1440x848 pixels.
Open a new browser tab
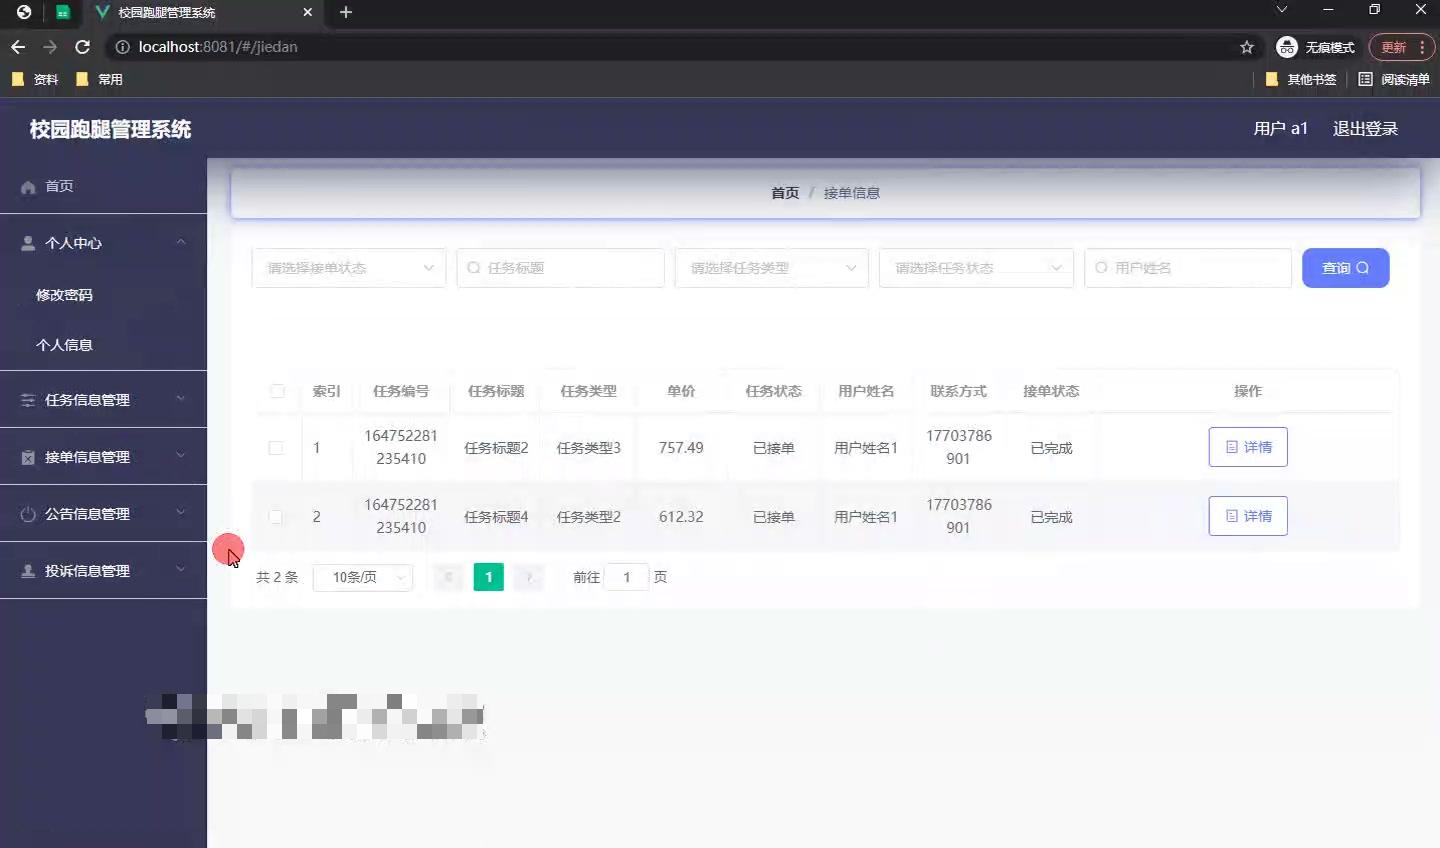point(346,12)
